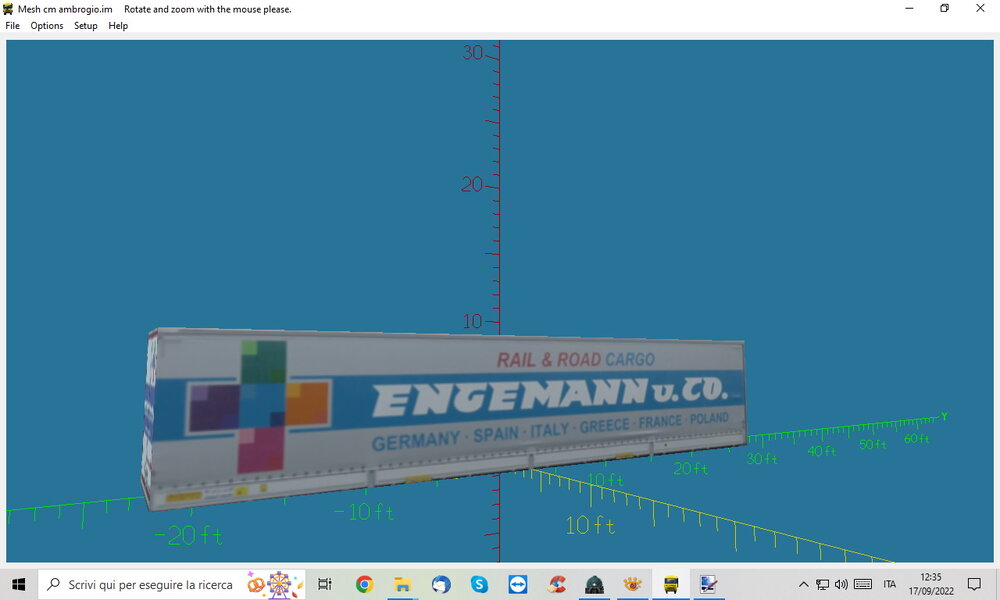This screenshot has width=1000, height=600.
Task: Launch Google Chrome from the taskbar
Action: [364, 584]
